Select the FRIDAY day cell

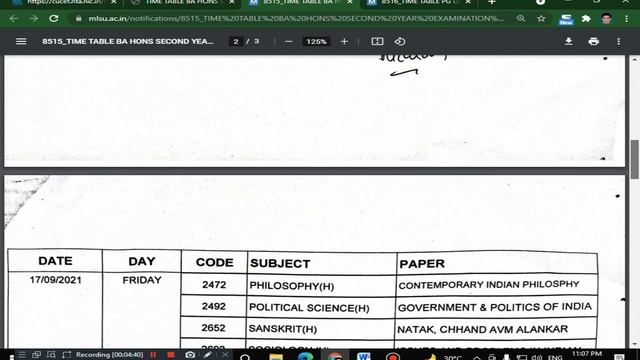(x=142, y=280)
